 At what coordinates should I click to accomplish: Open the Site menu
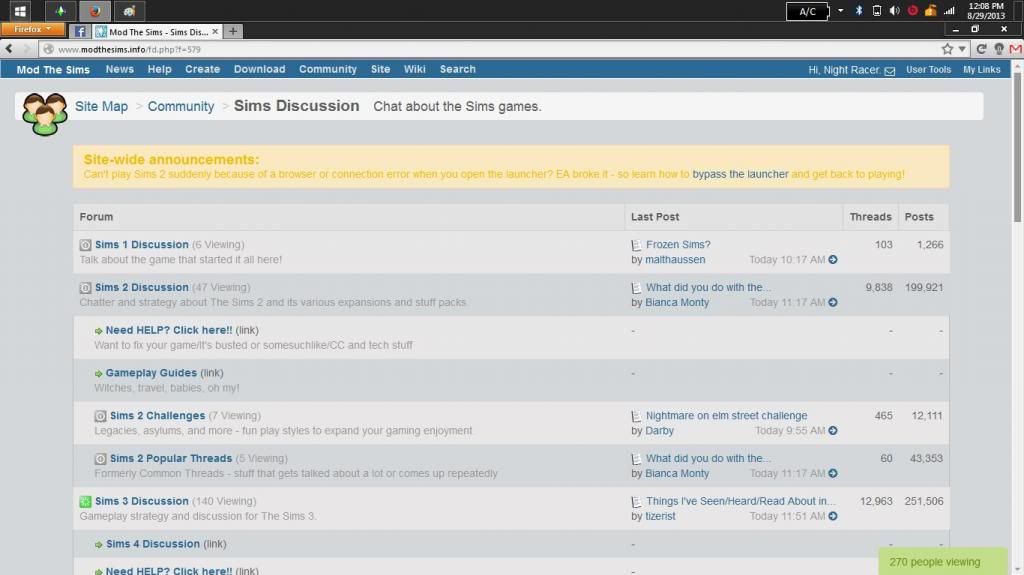click(380, 69)
